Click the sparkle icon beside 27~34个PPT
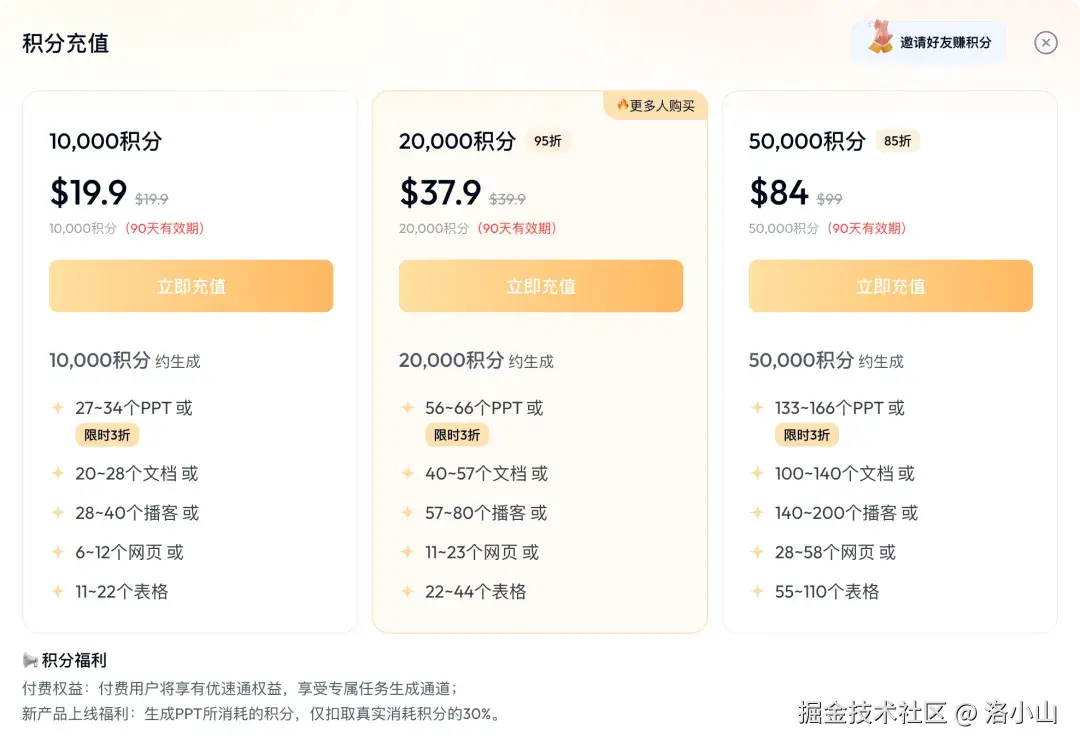This screenshot has width=1080, height=748. tap(58, 408)
